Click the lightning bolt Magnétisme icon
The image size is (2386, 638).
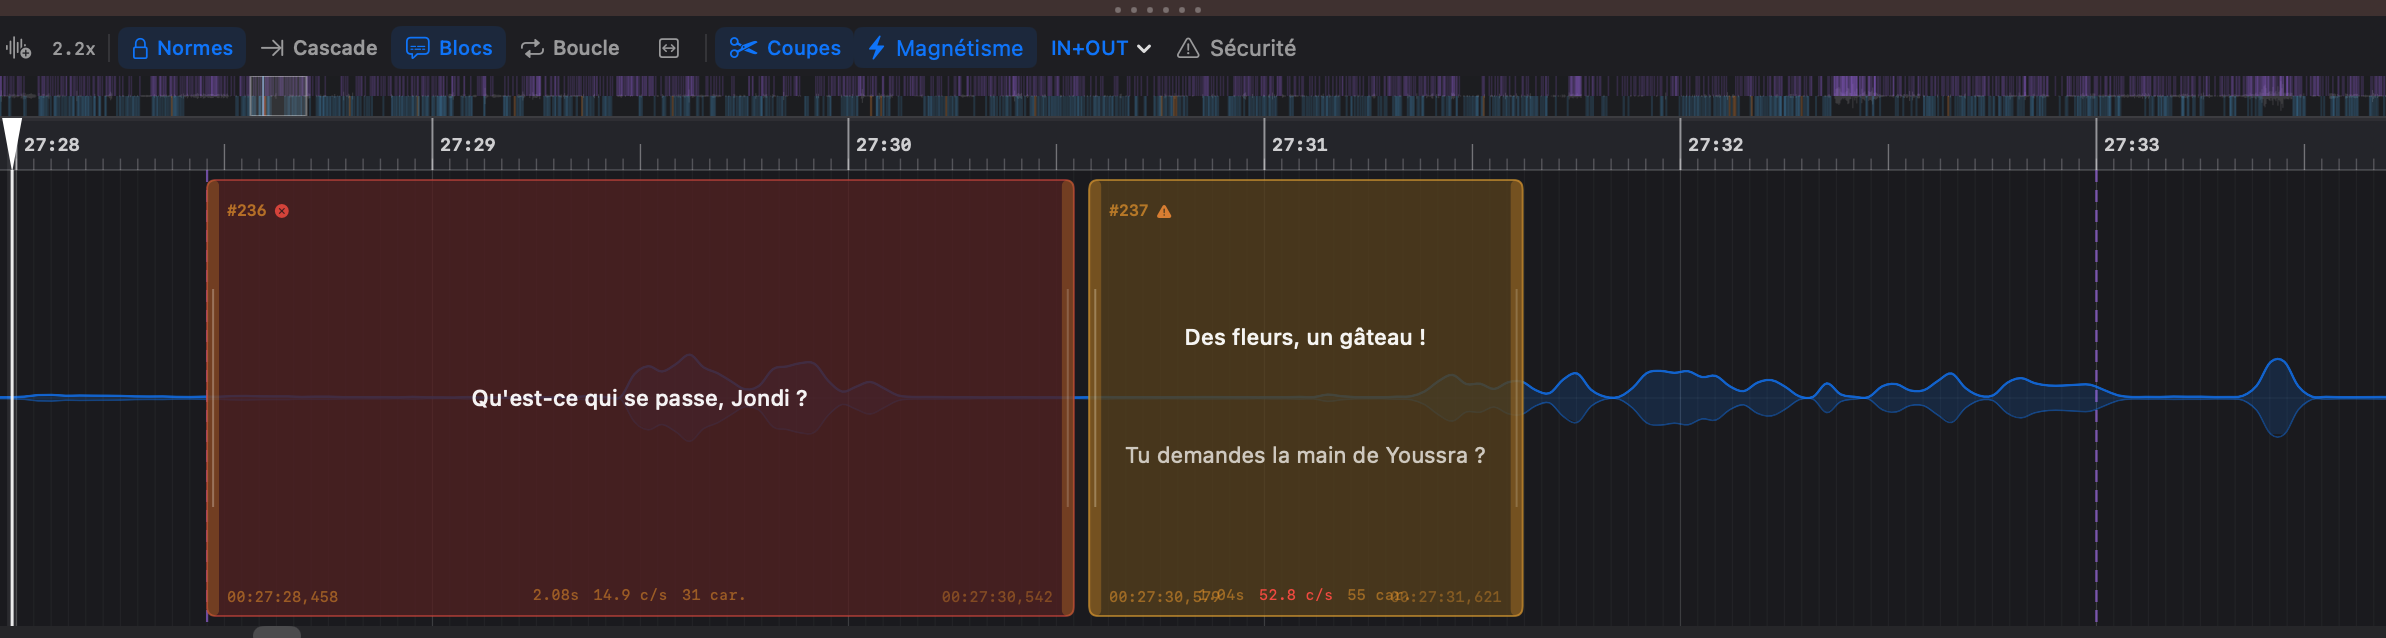[877, 48]
